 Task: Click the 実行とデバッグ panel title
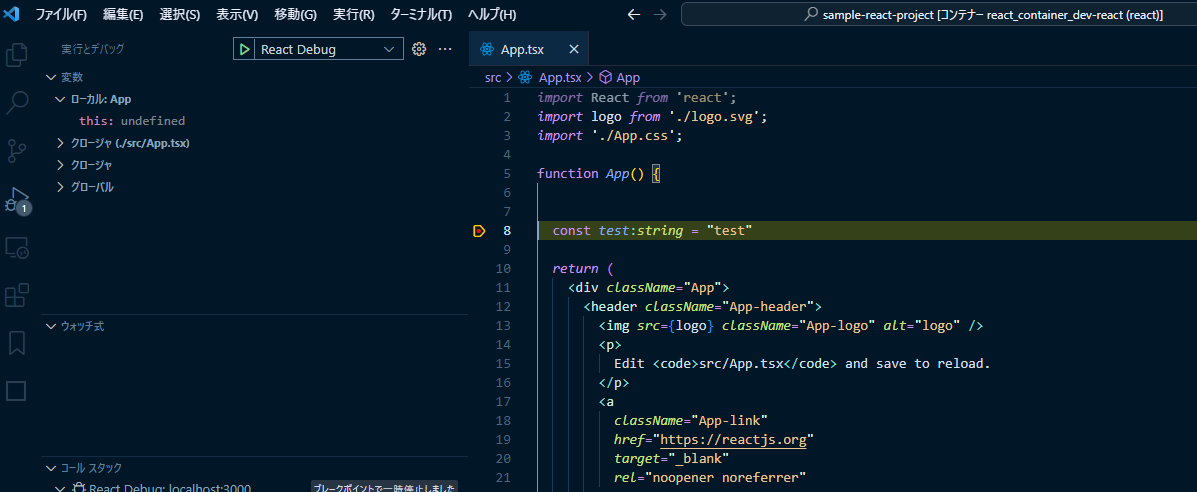coord(92,49)
